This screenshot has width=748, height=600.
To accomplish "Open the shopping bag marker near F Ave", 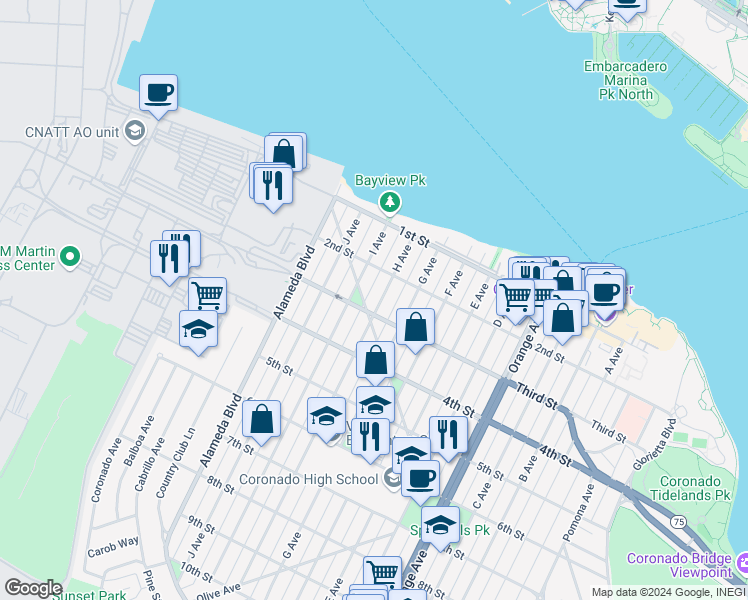I will [x=415, y=330].
